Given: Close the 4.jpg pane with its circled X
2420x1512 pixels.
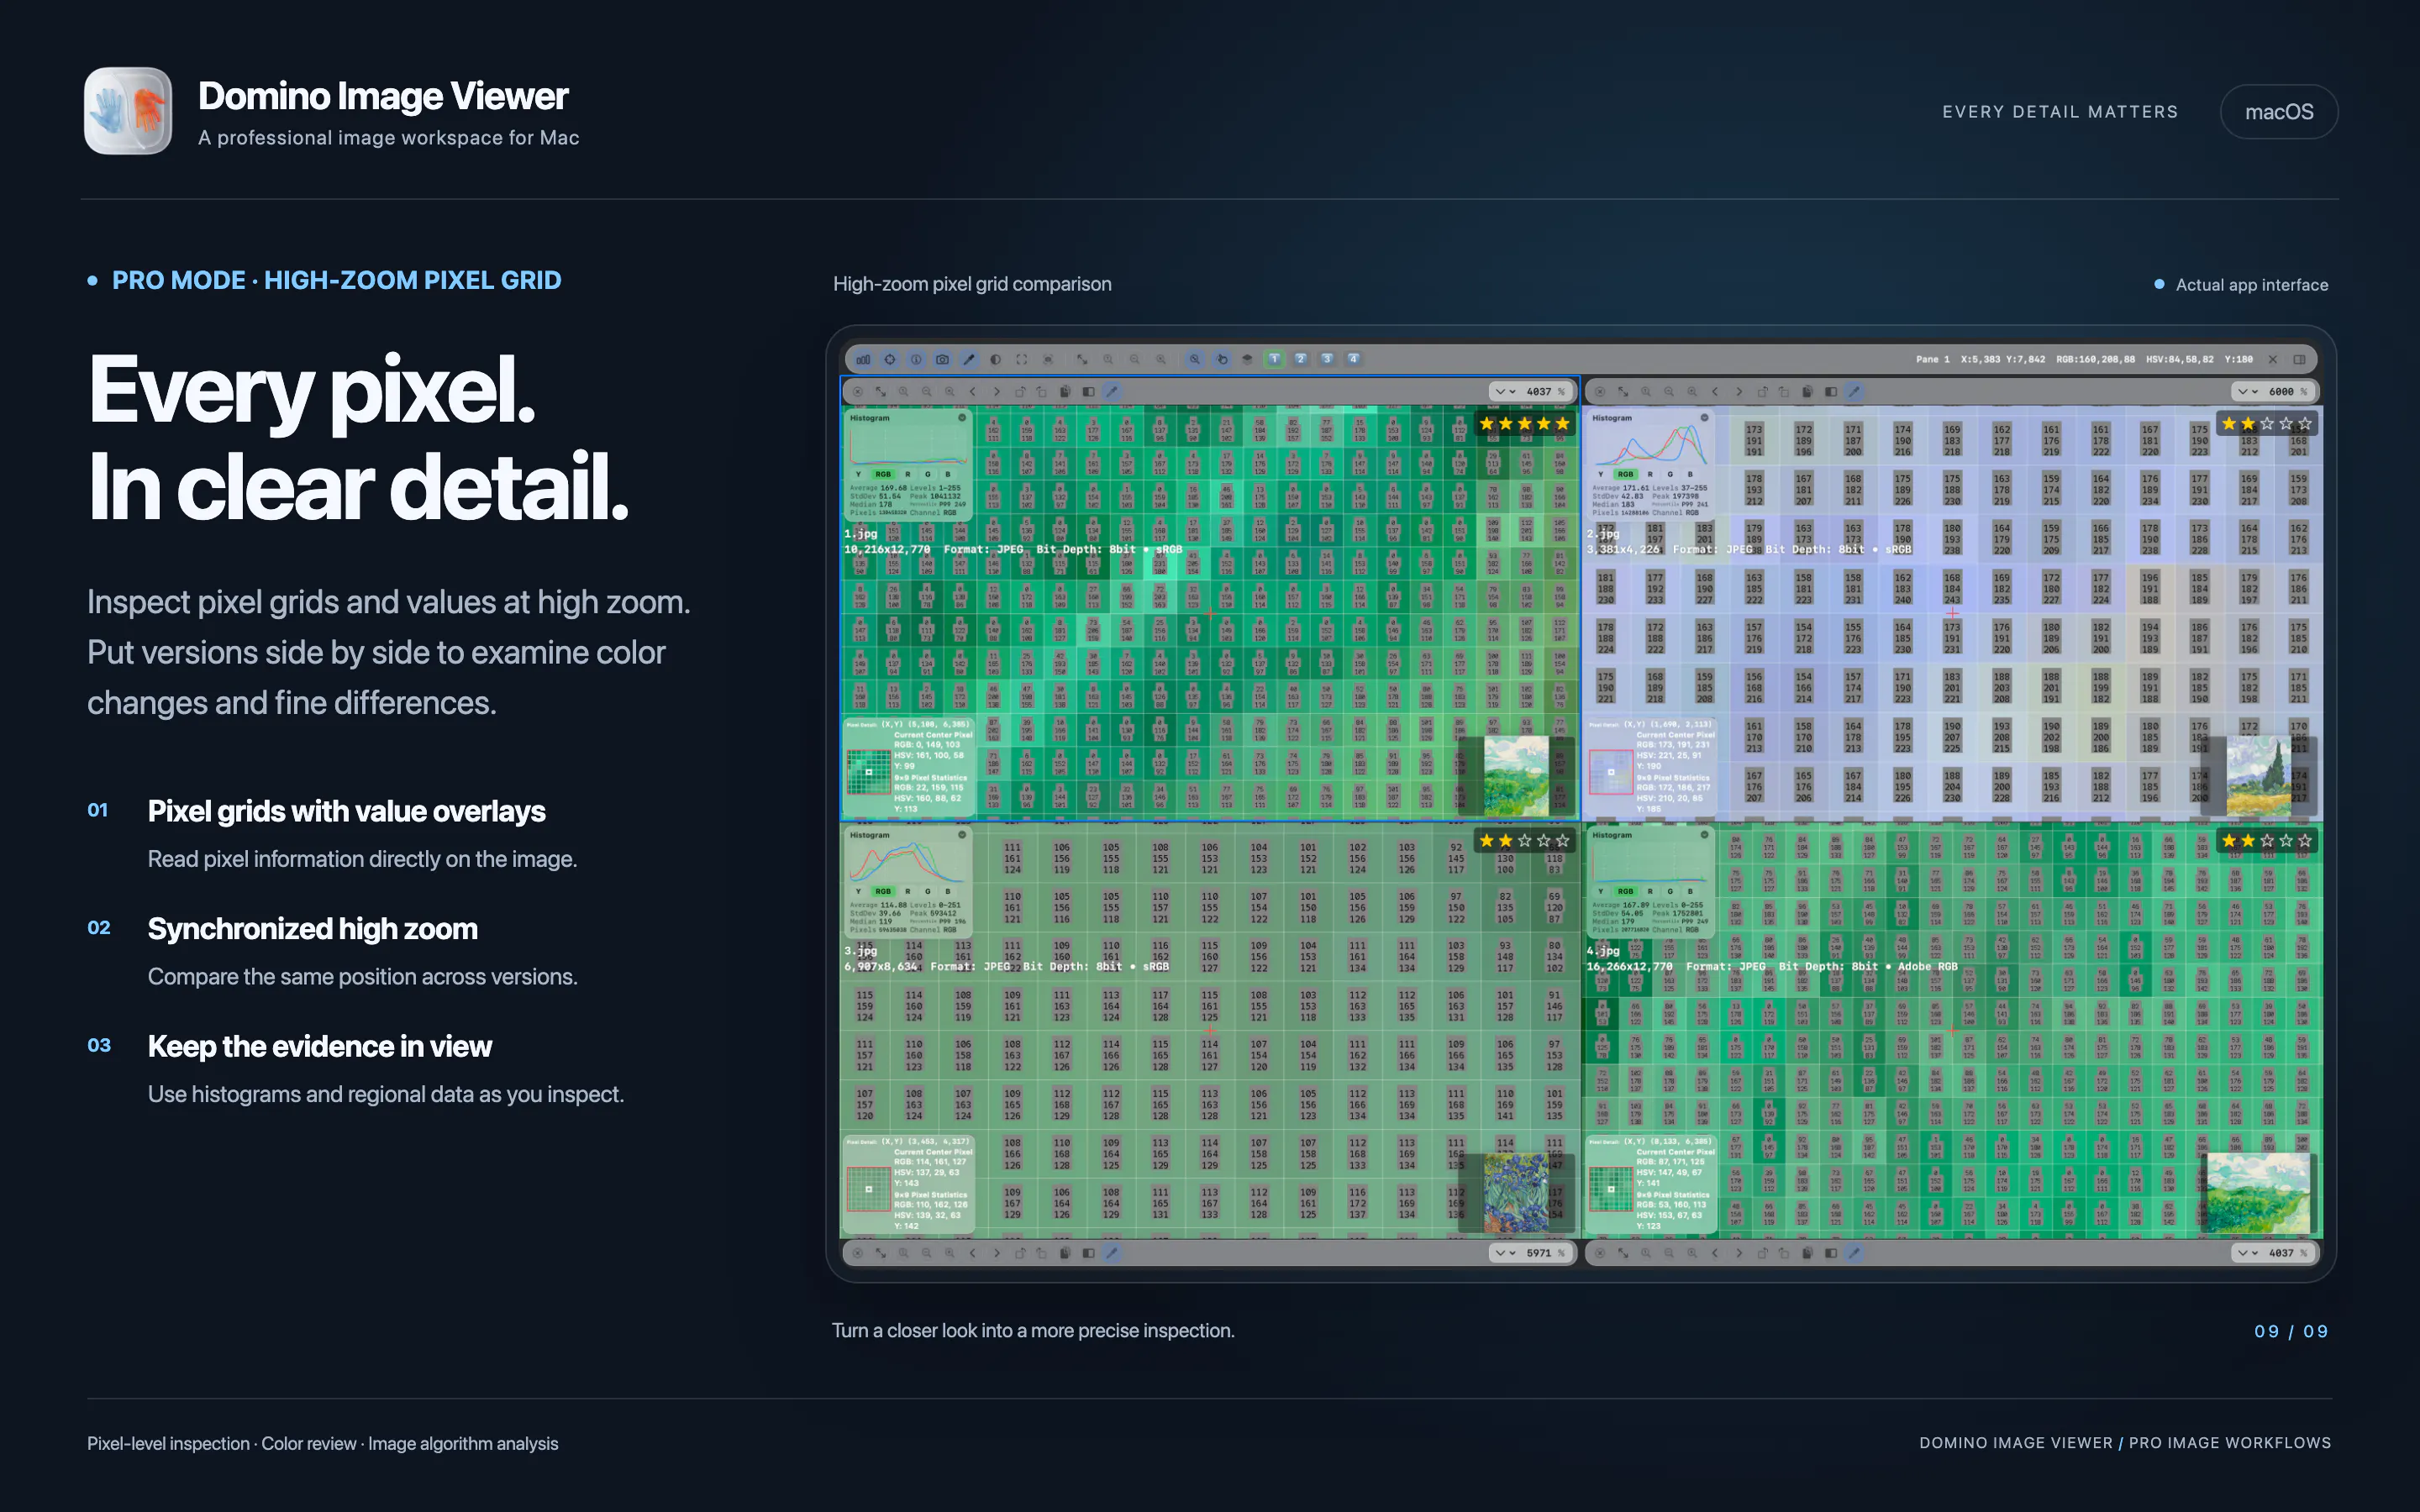Looking at the screenshot, I should pos(1600,1253).
